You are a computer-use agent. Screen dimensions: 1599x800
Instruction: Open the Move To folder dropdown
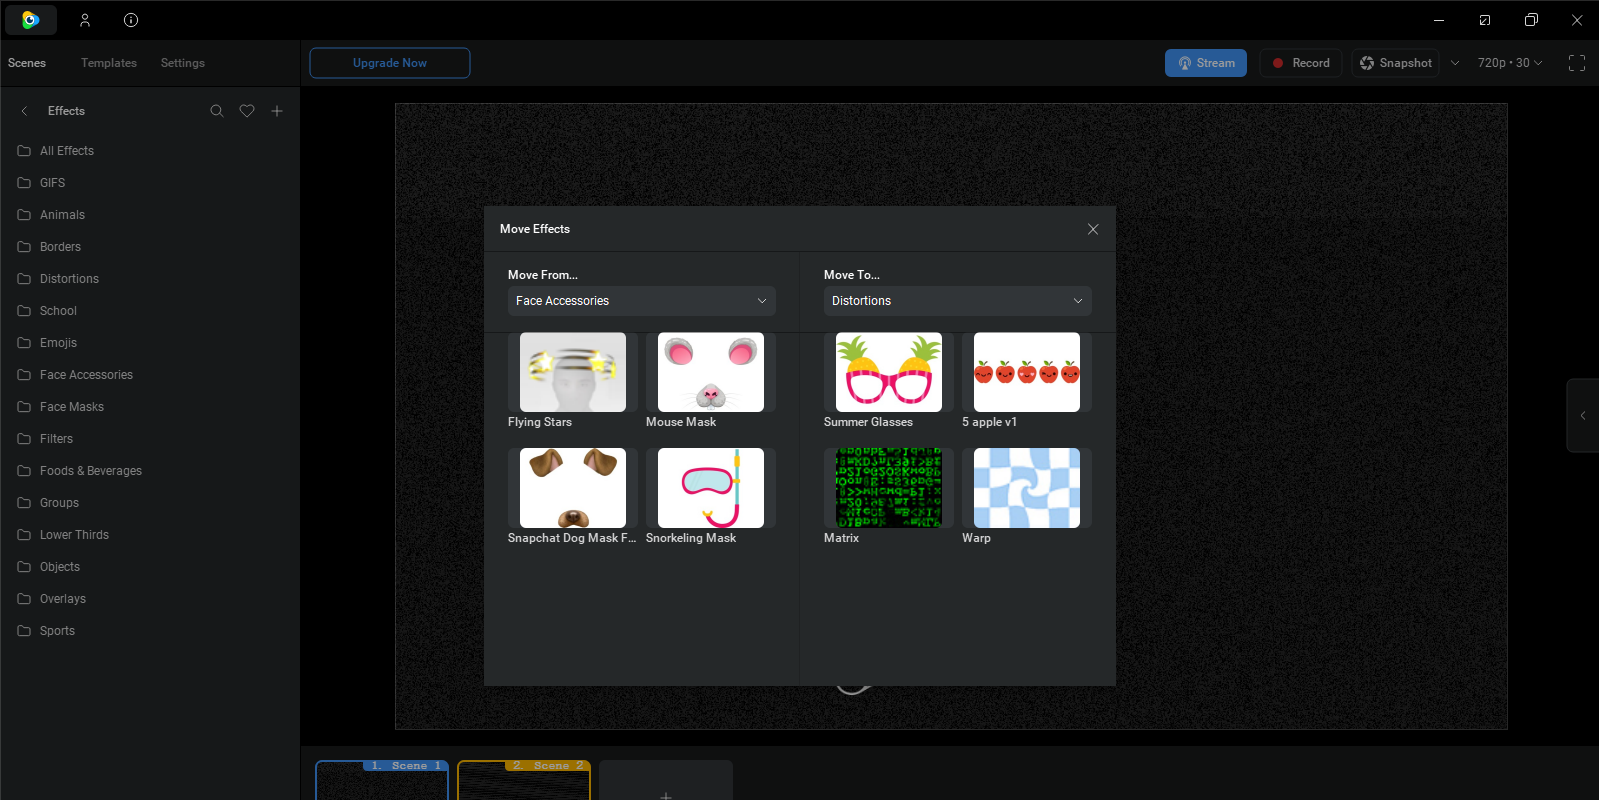click(957, 301)
